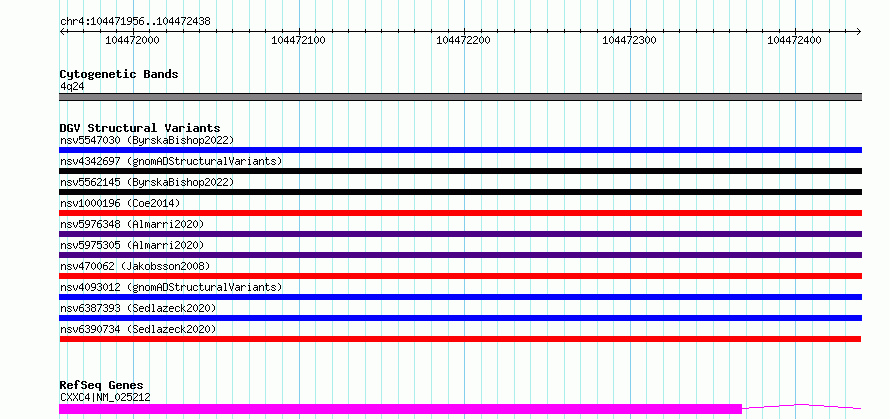The height and width of the screenshot is (419, 890).
Task: Select the red nsv6390734 variant bar
Action: click(x=460, y=339)
